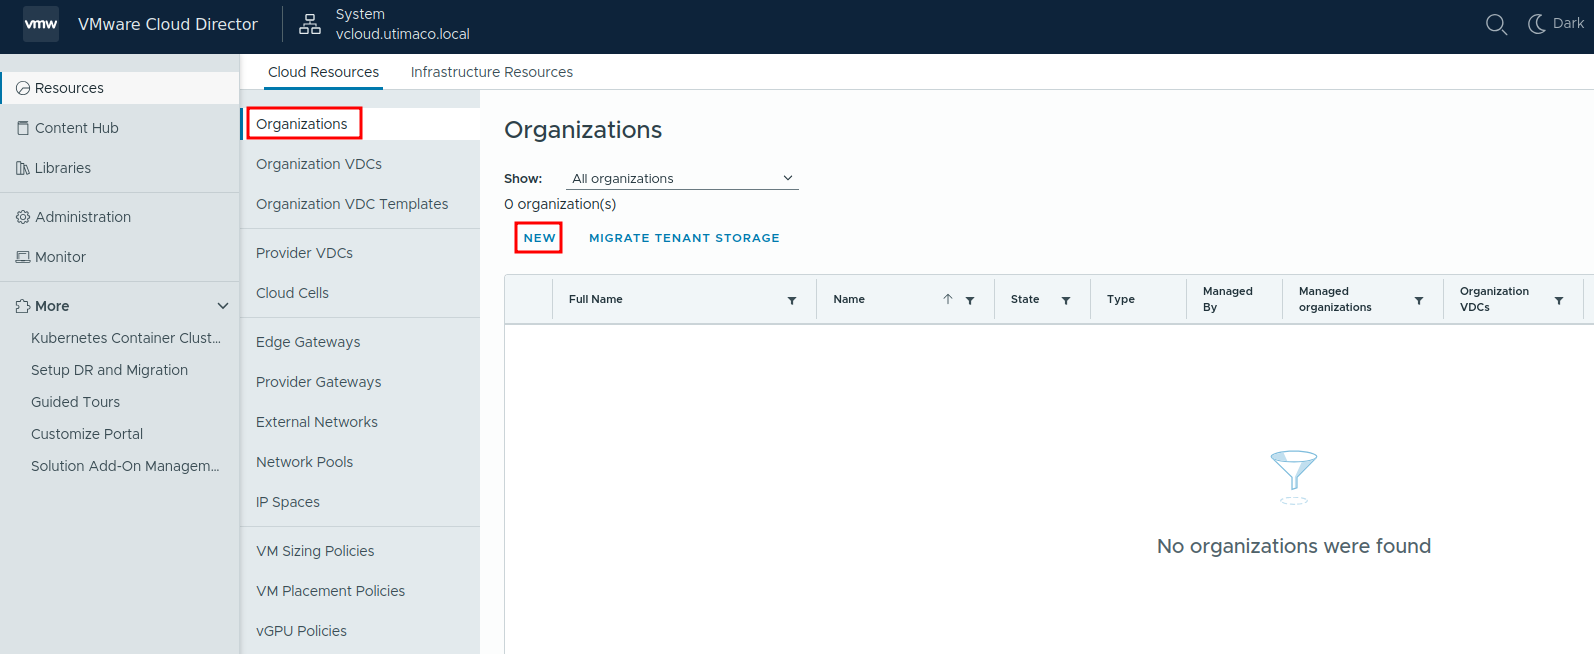Click the Managed By column header

(1228, 299)
